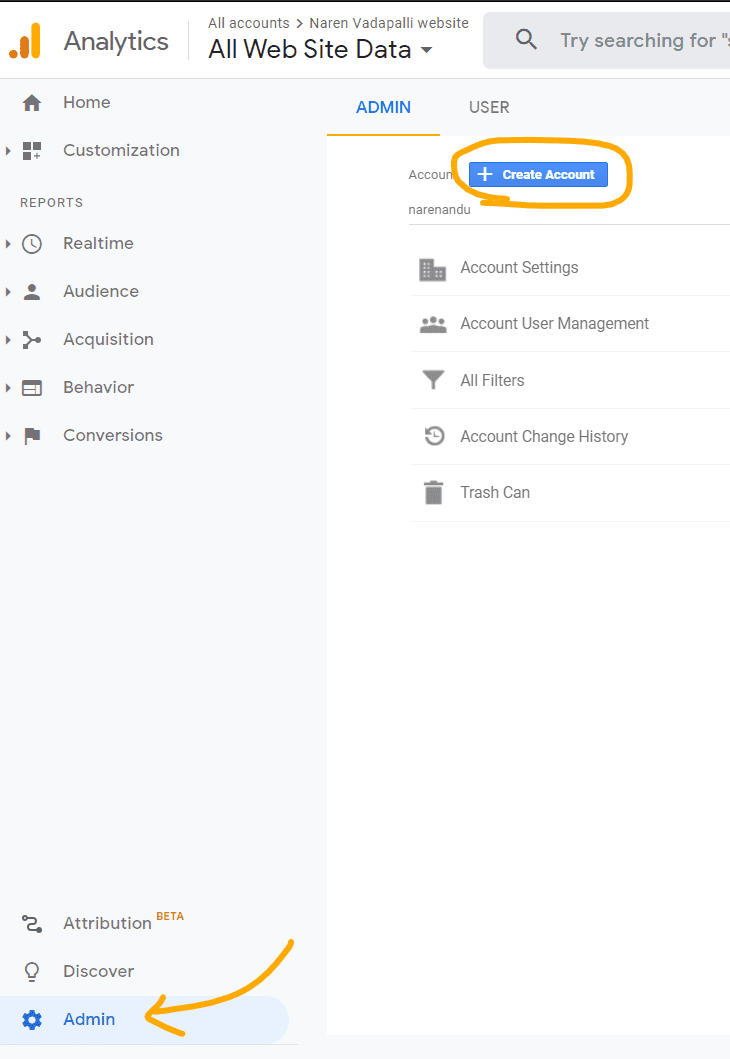Image resolution: width=730 pixels, height=1059 pixels.
Task: Click the narenandu account name
Action: pyautogui.click(x=440, y=209)
